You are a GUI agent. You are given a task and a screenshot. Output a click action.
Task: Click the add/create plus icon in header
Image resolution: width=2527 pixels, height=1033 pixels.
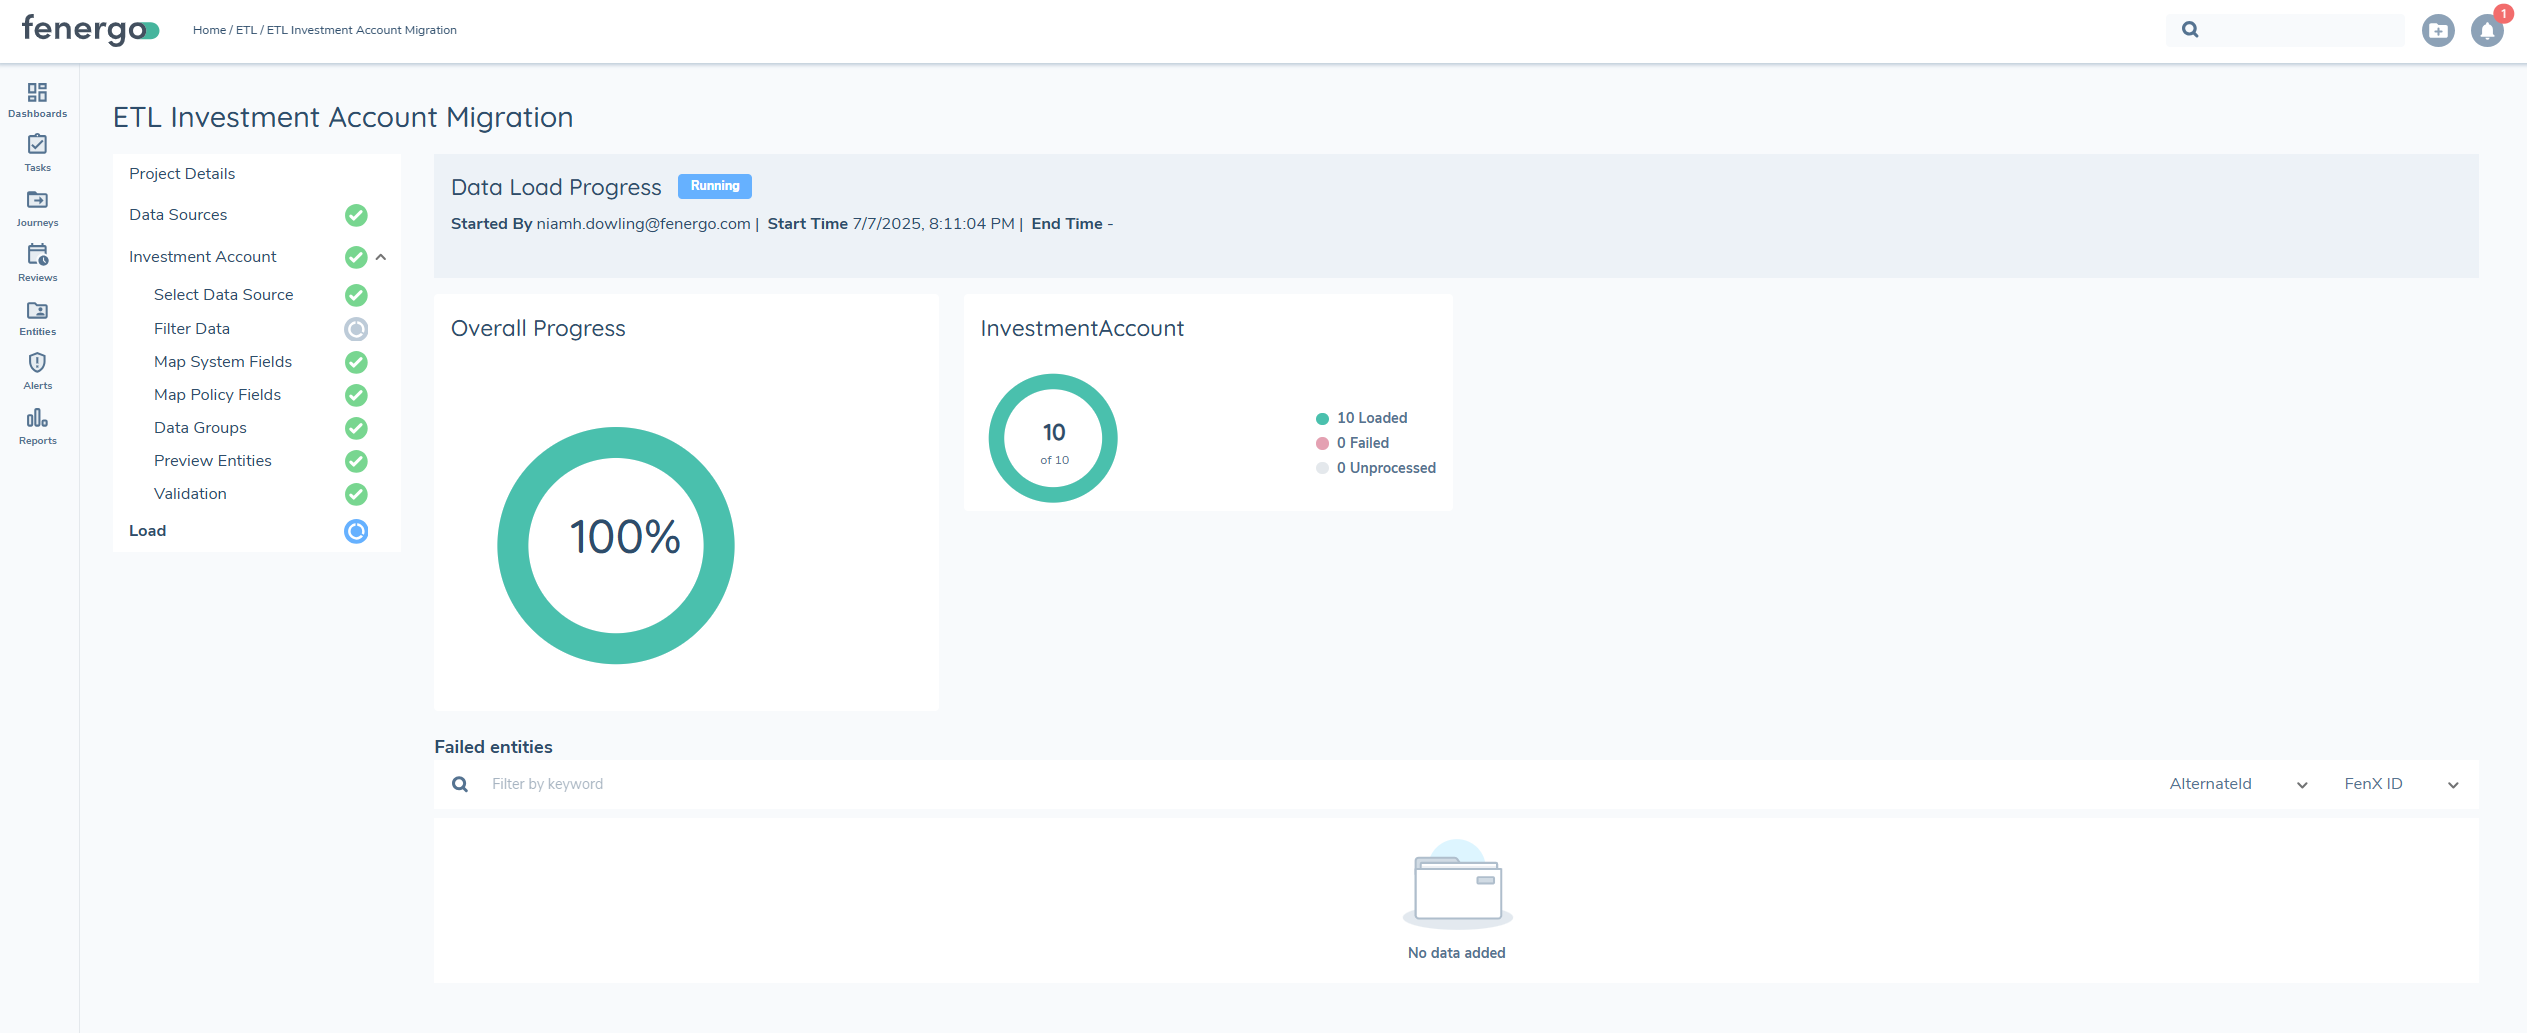pos(2438,30)
